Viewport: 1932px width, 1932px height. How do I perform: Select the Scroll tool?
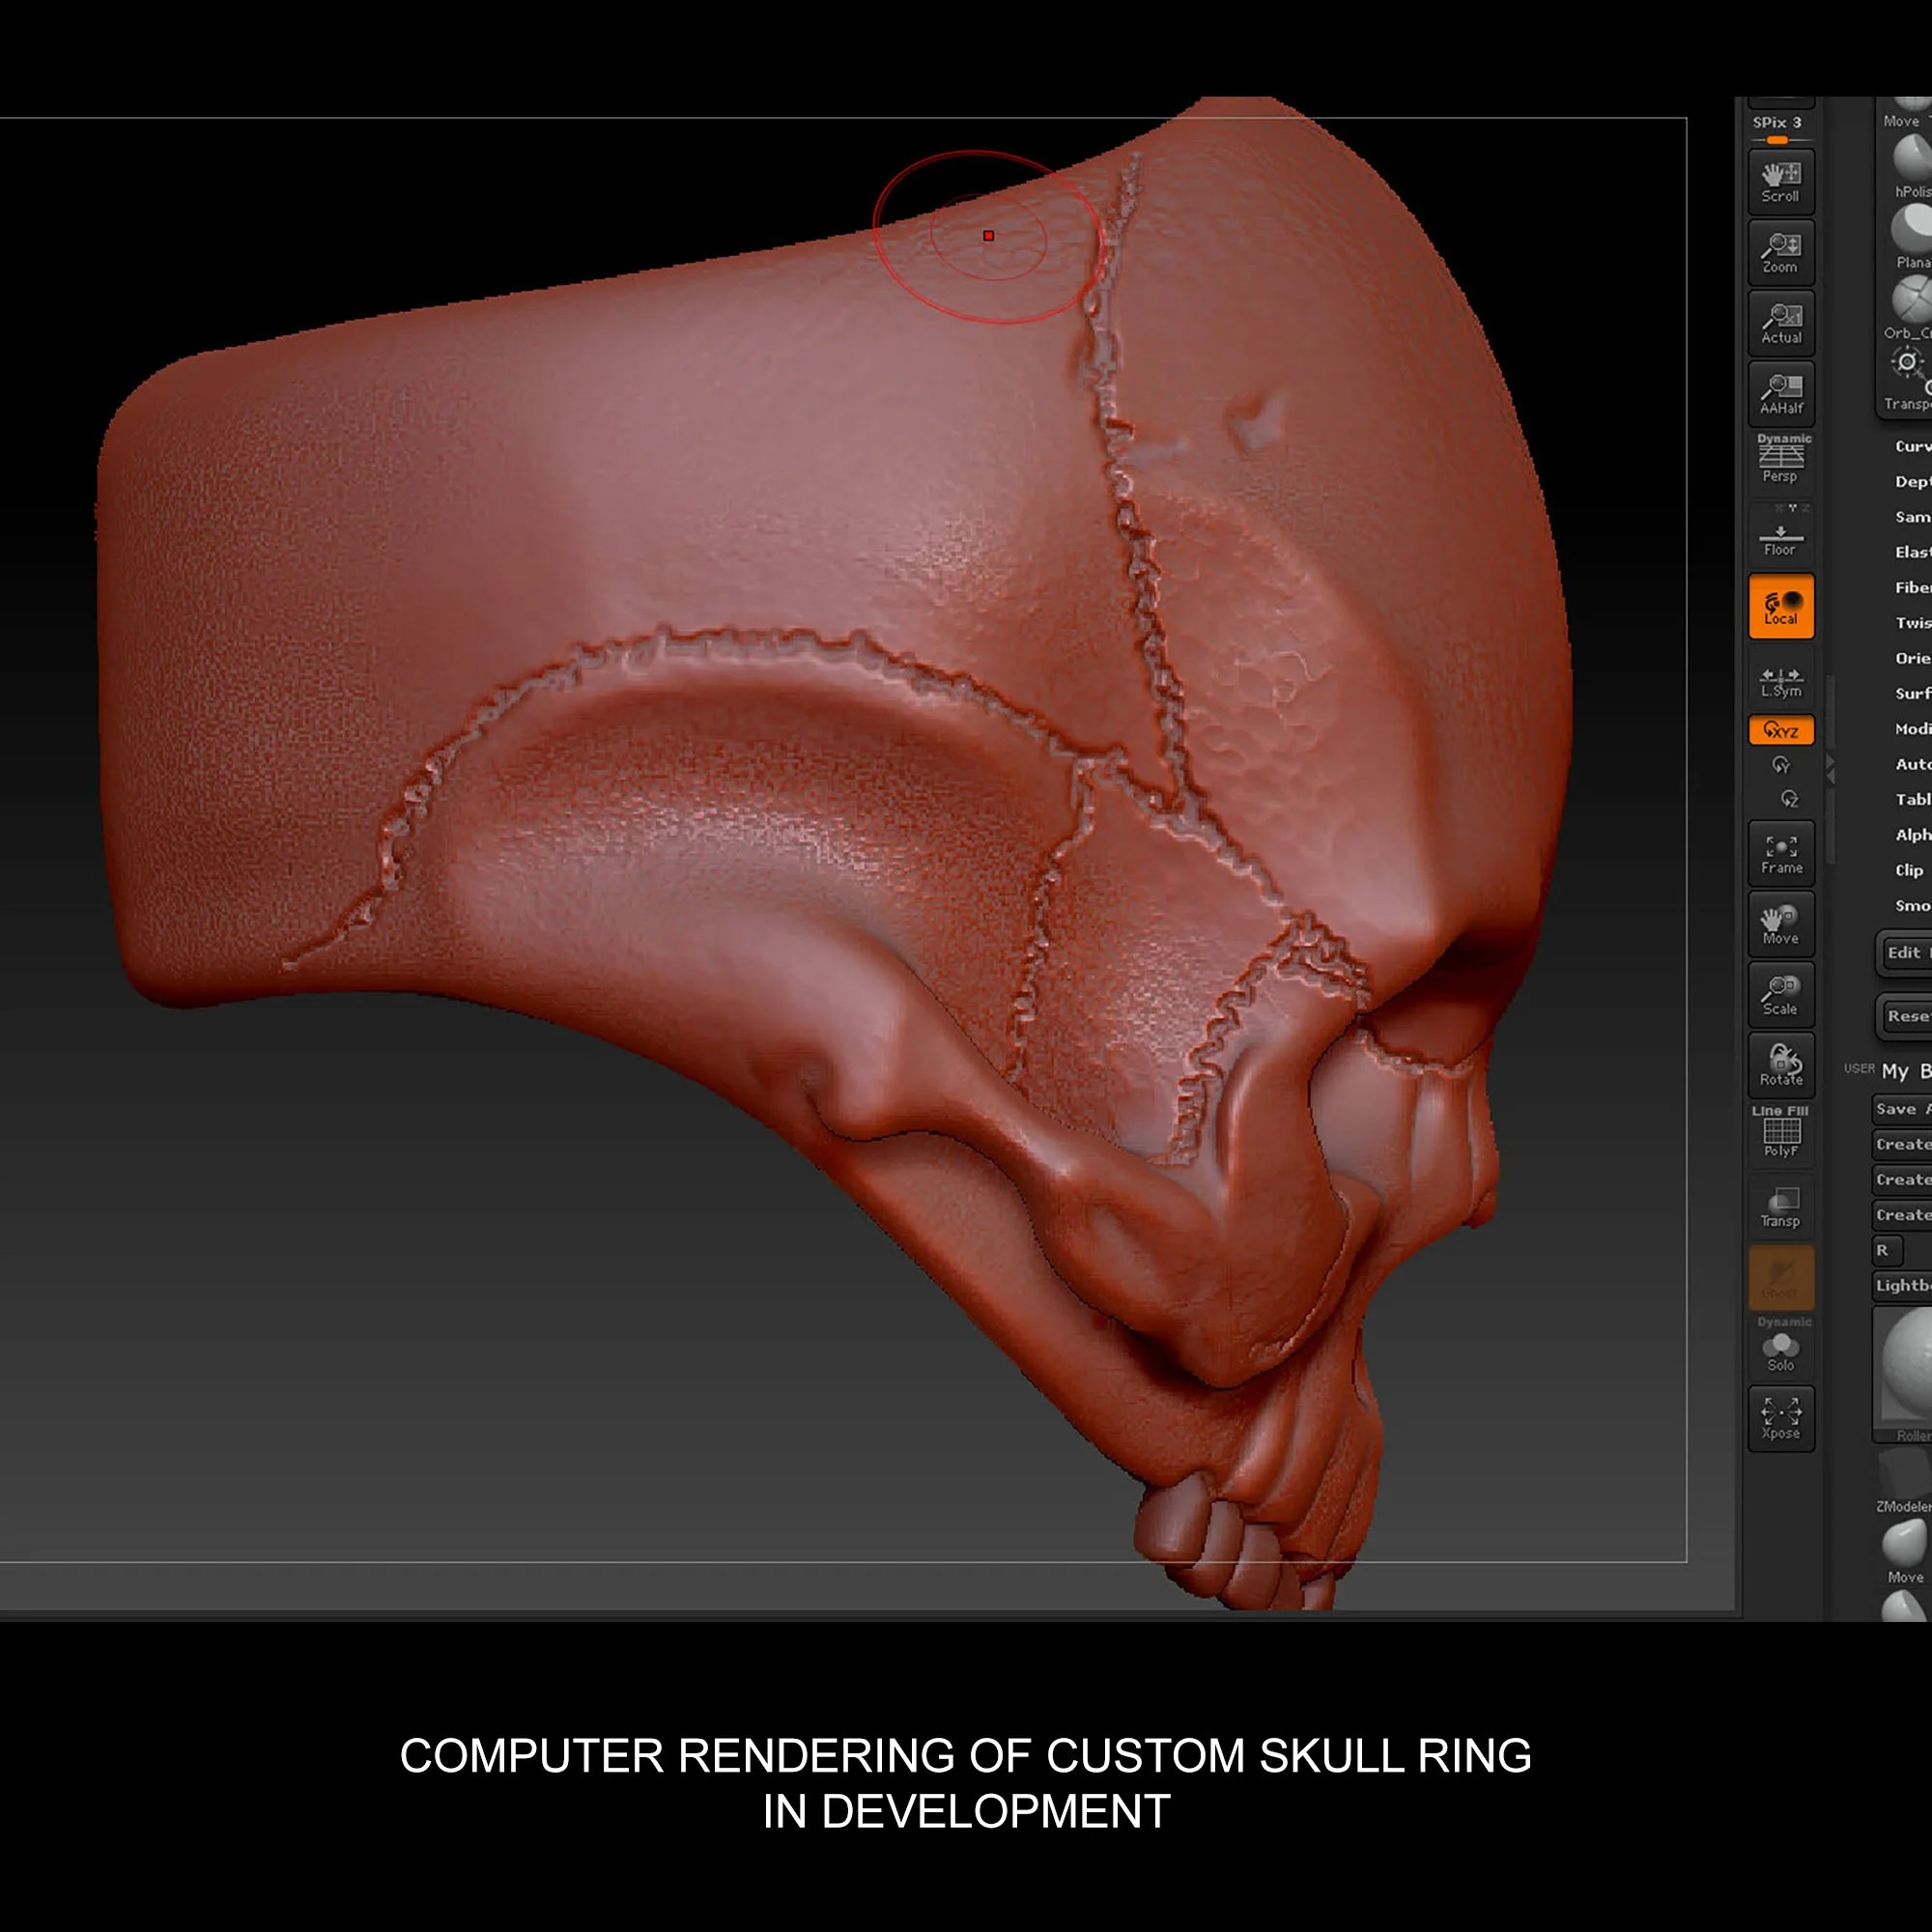point(1780,183)
